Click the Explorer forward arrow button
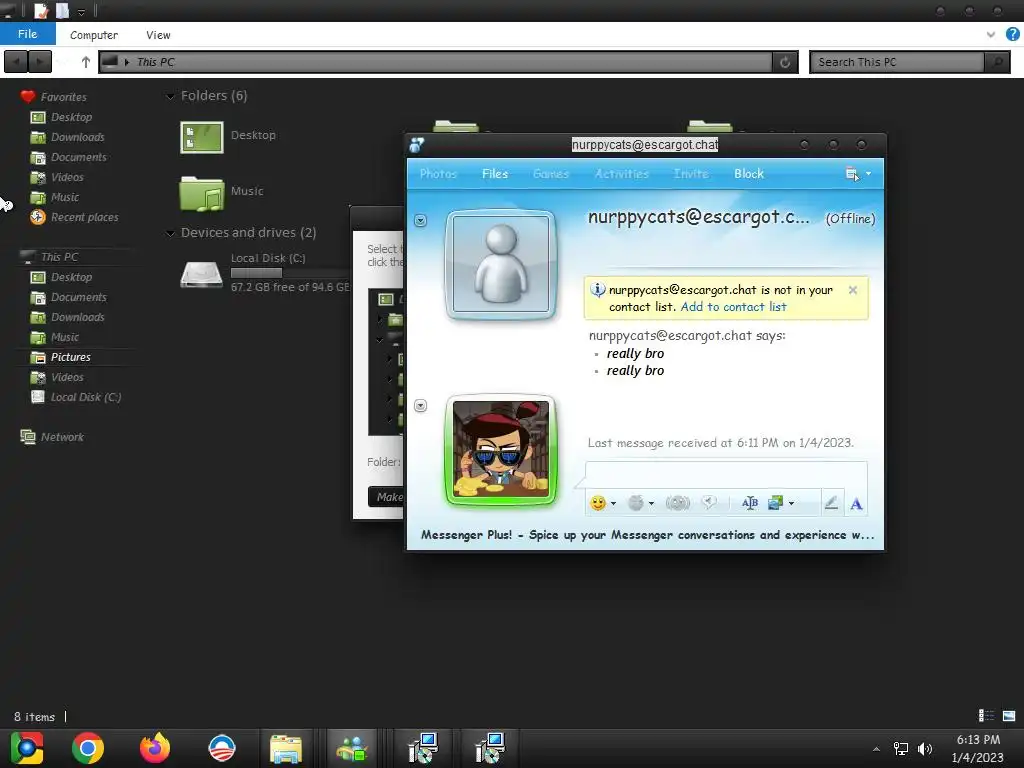Screen dimensions: 1024x768 (x=40, y=62)
